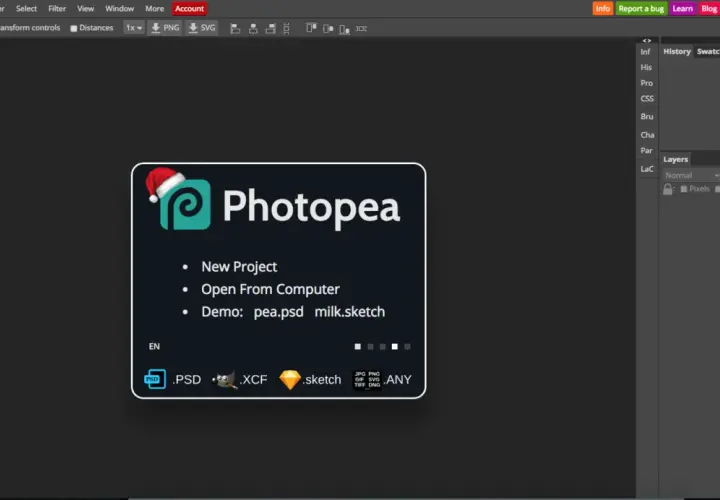Switch to the Swatches tab

pyautogui.click(x=708, y=51)
